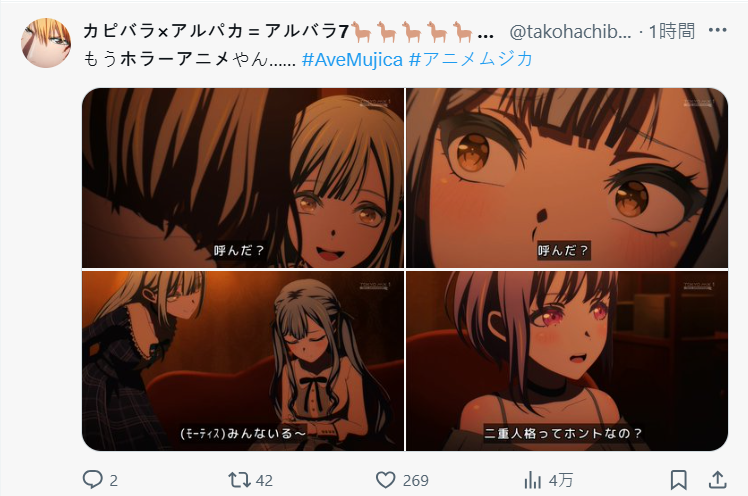Screen dimensions: 748x496
Task: Open the #アニメムジカ hashtag link
Action: click(x=471, y=59)
